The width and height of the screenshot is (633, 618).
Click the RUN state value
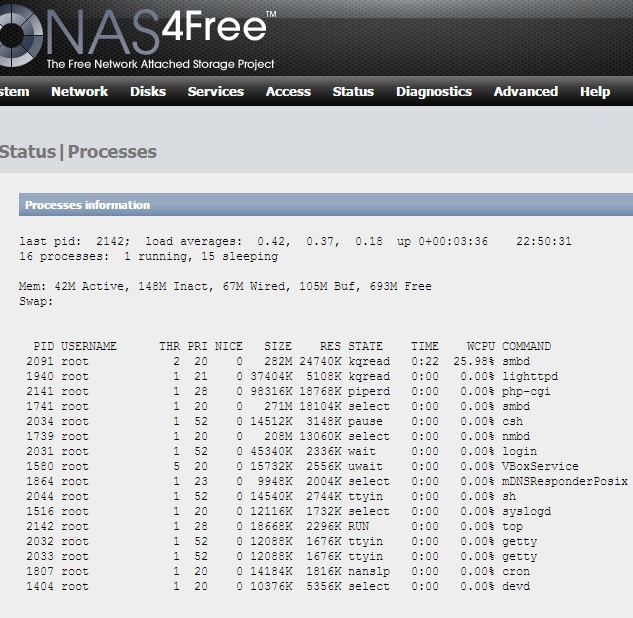[x=358, y=526]
